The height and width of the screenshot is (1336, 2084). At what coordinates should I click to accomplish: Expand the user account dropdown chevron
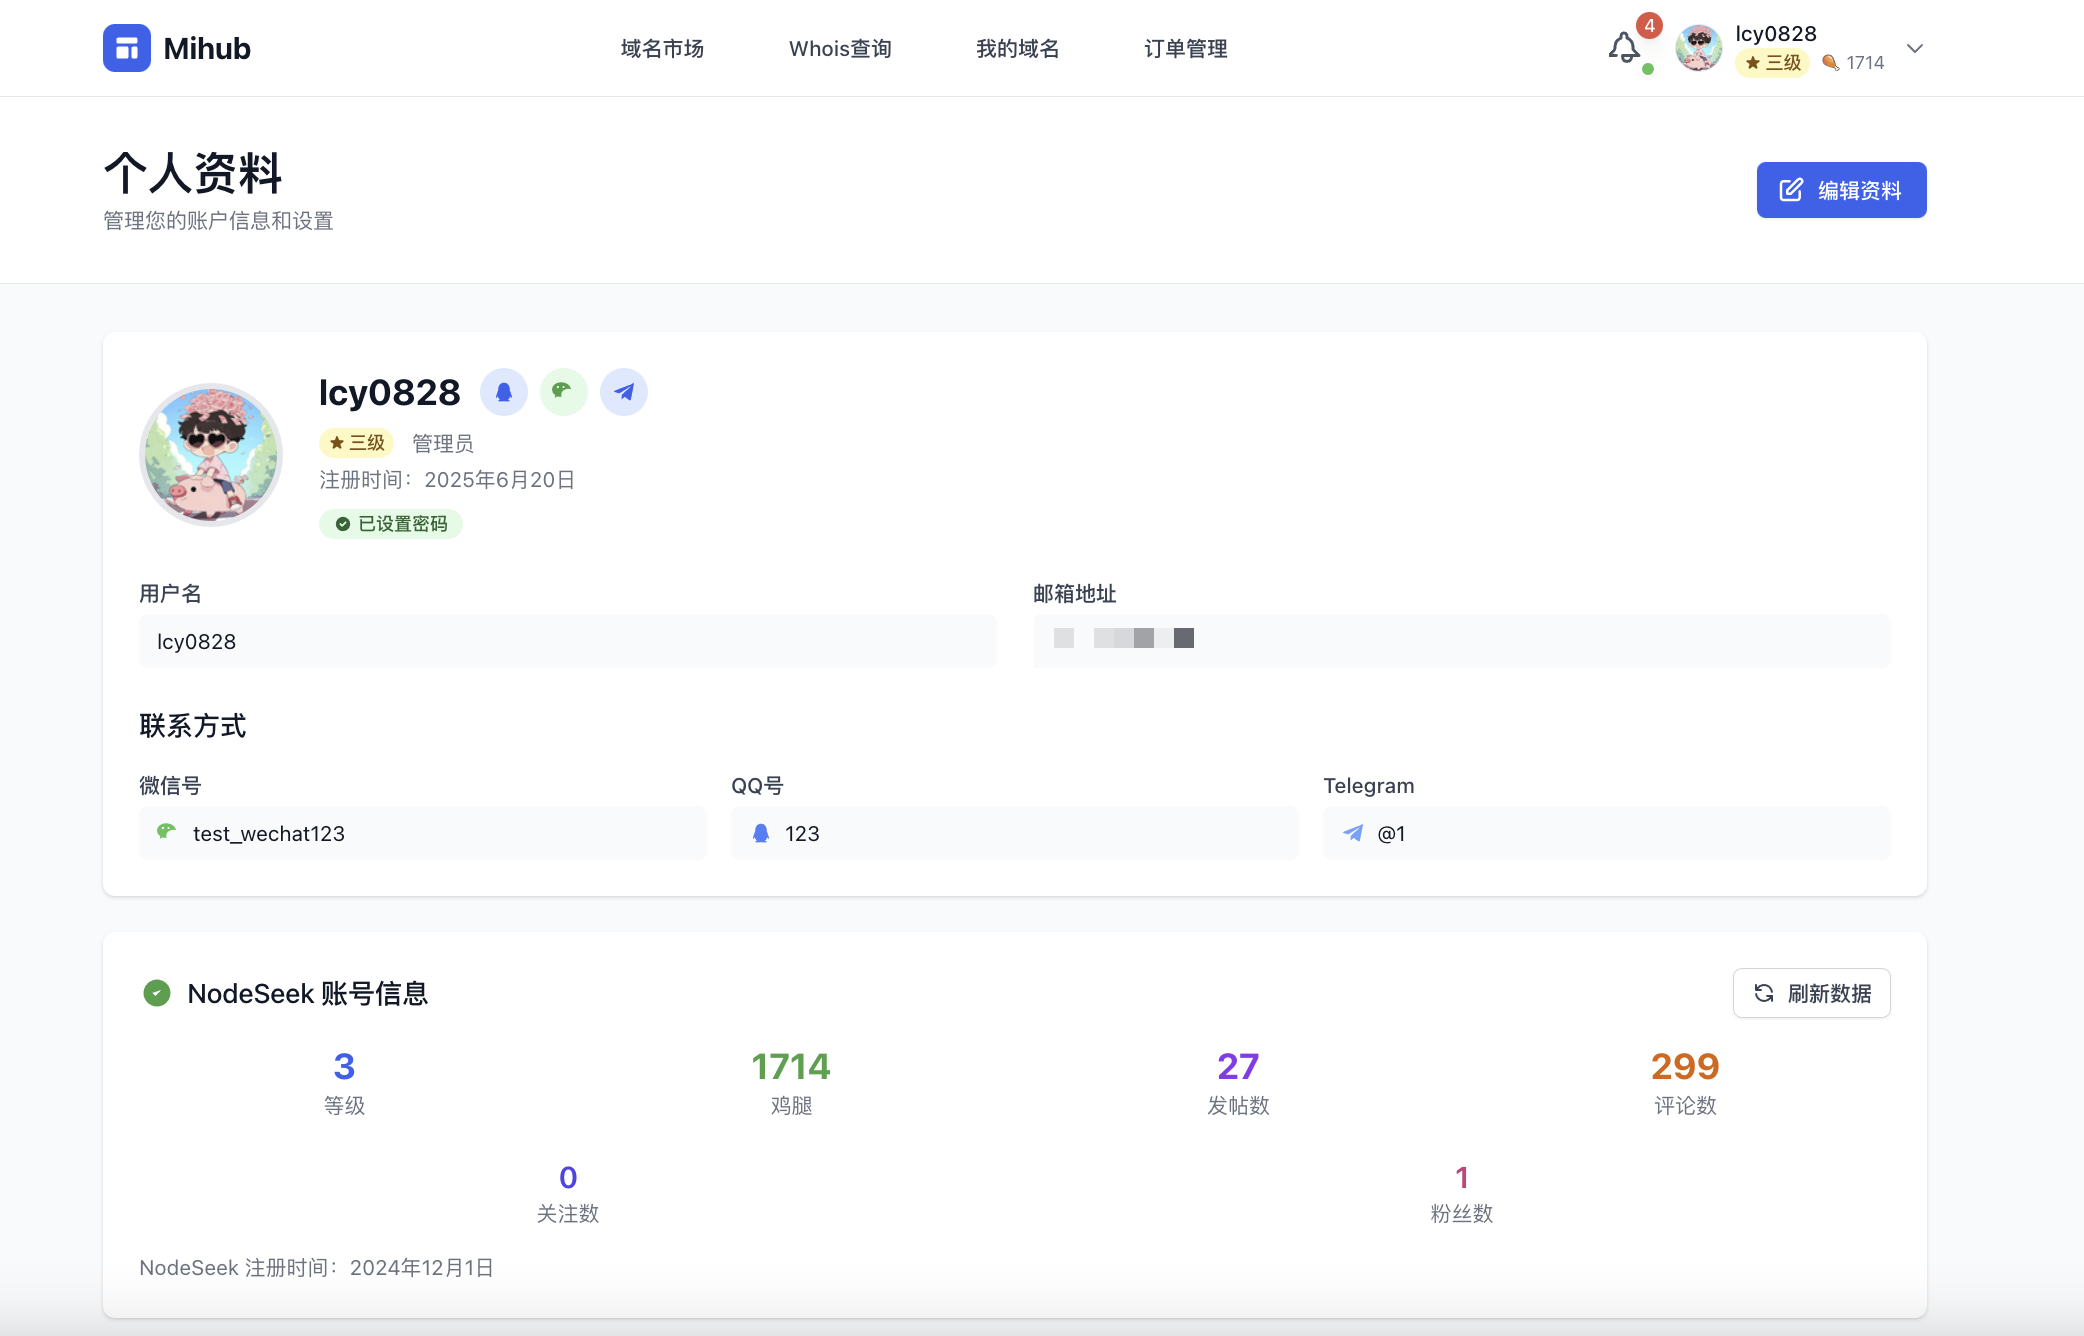(x=1915, y=48)
